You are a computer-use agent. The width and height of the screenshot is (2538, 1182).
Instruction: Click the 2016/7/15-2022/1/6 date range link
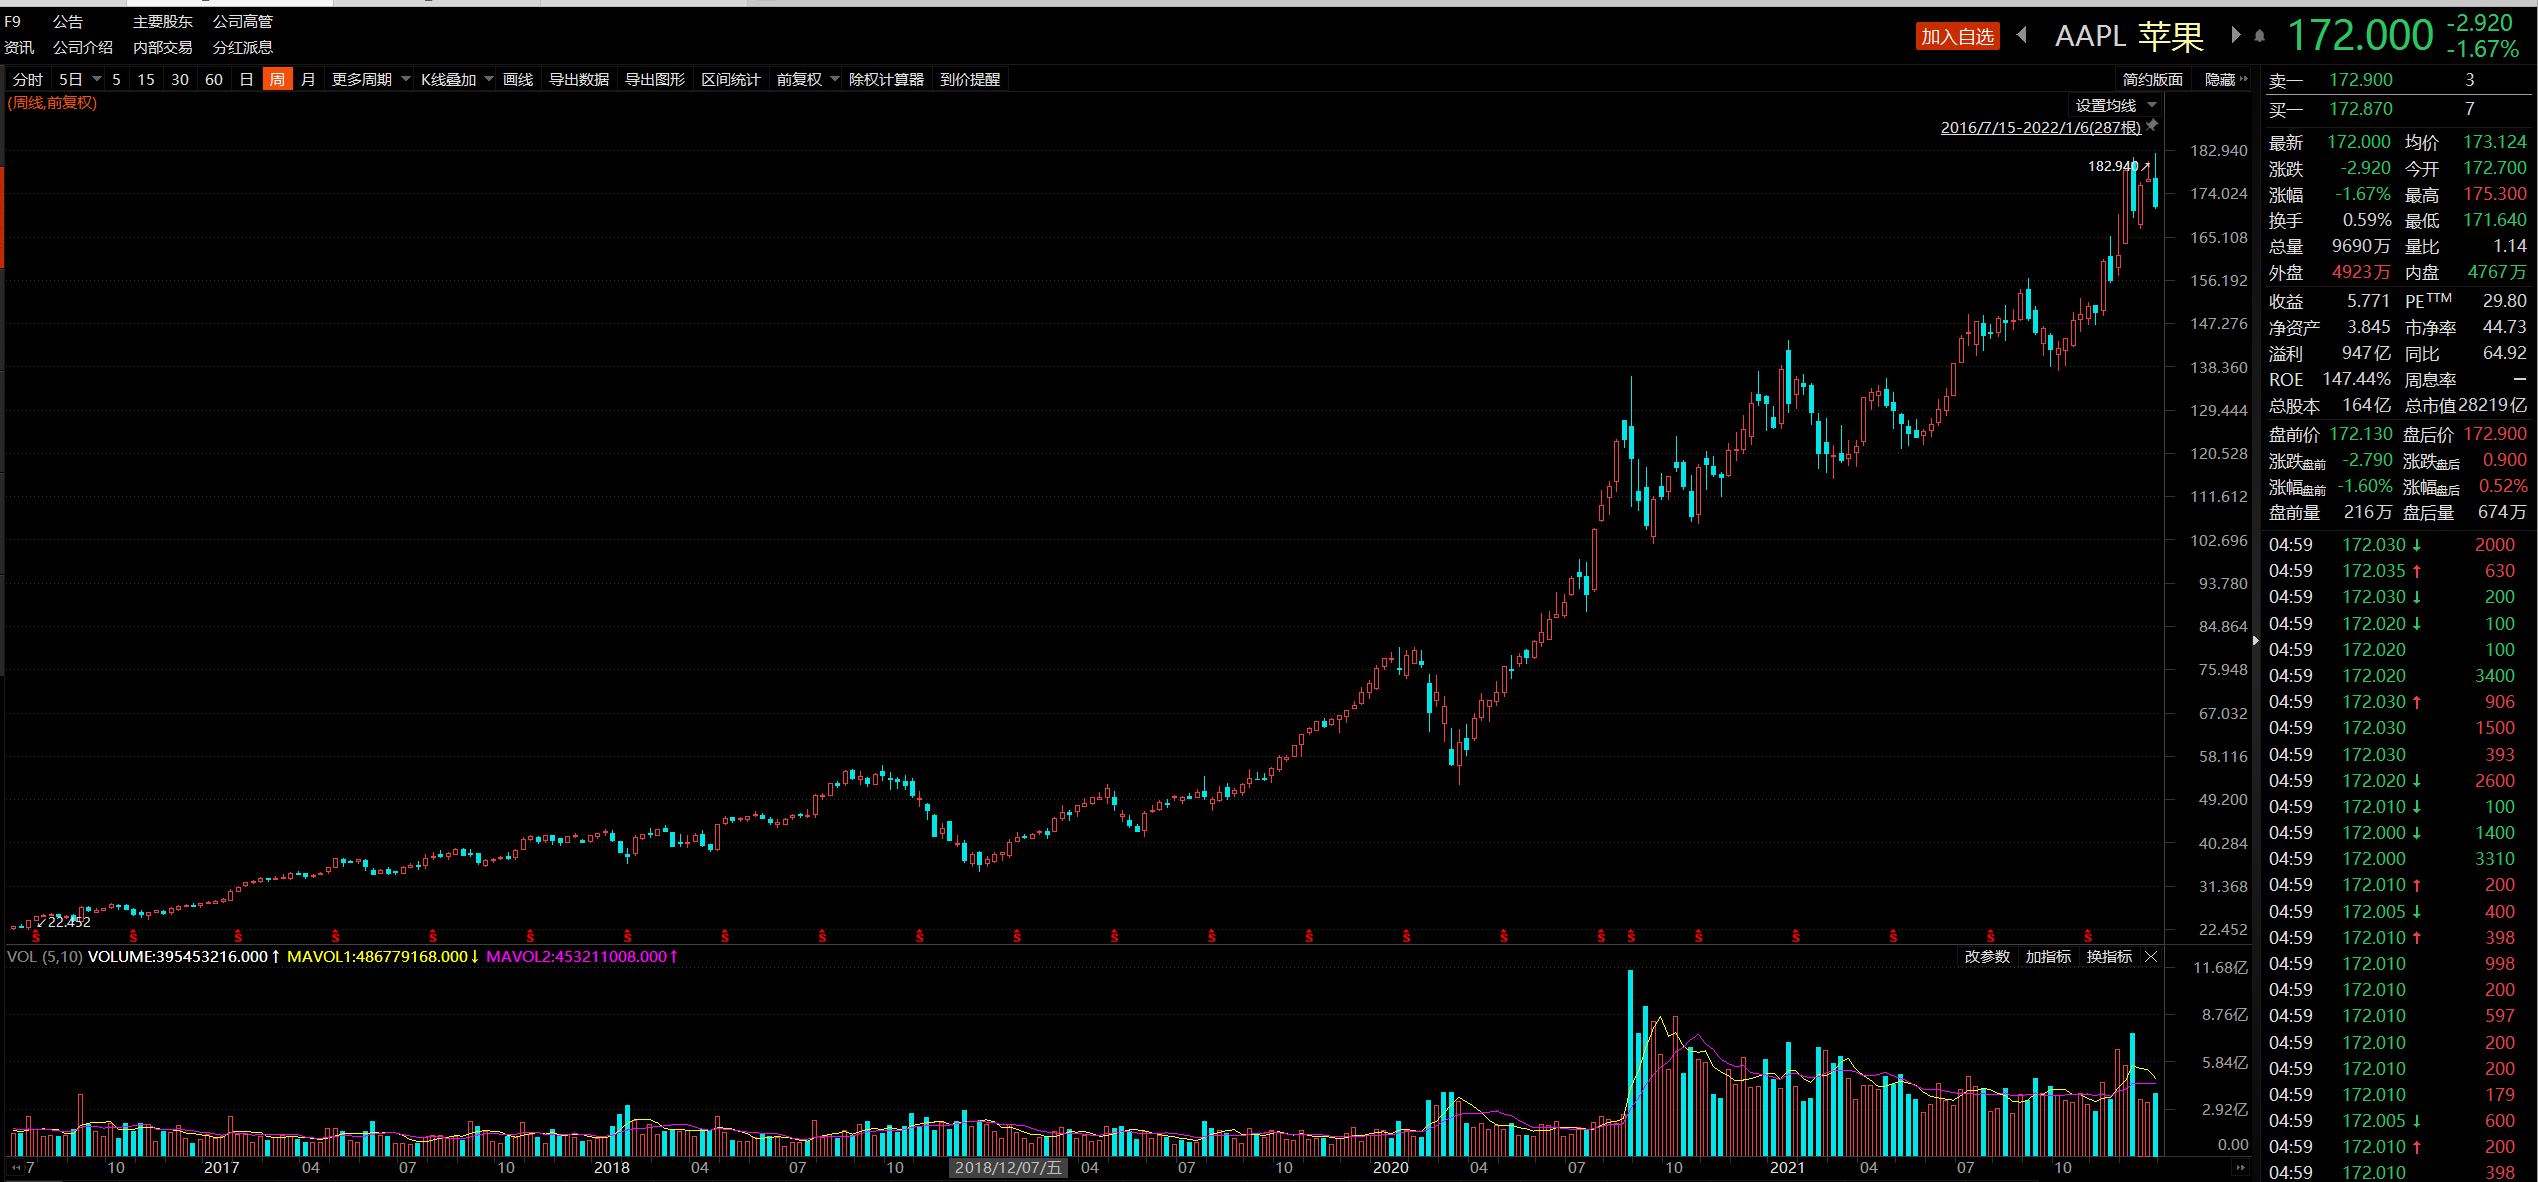point(2040,127)
